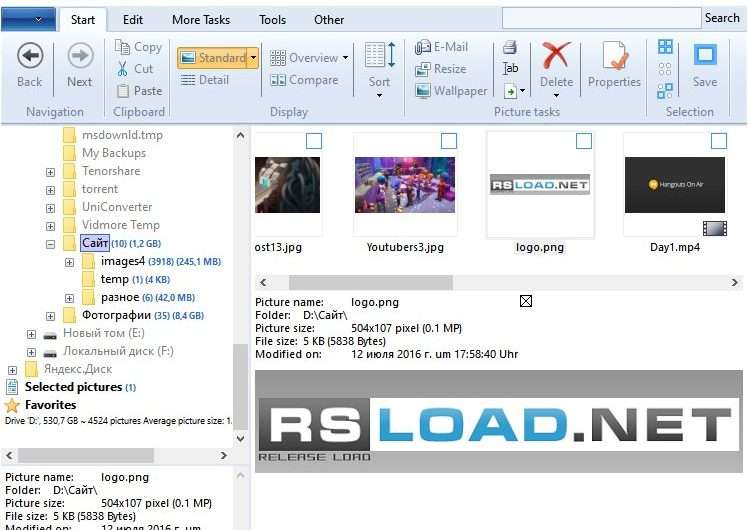Choose Compare display mode
This screenshot has height=530, width=748.
click(x=304, y=80)
